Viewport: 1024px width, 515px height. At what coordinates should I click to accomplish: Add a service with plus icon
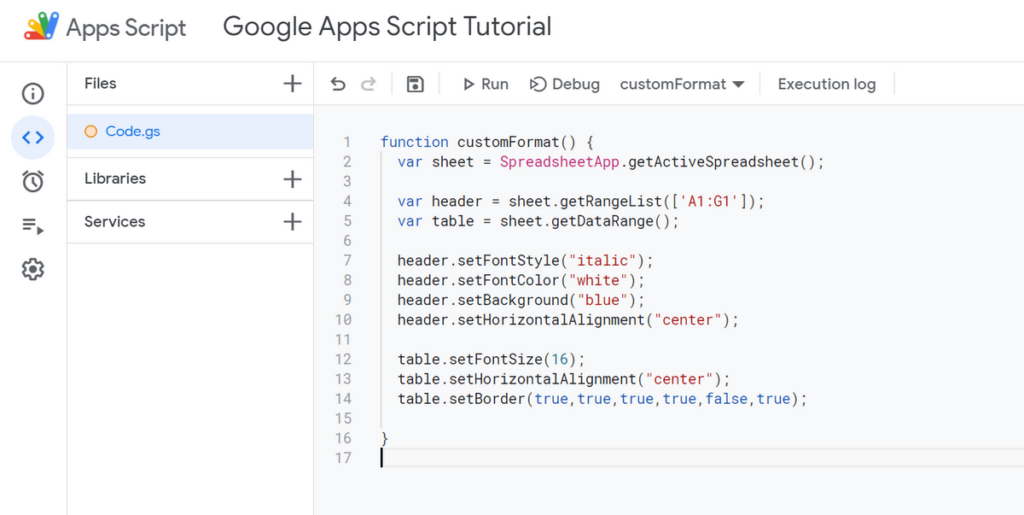292,222
